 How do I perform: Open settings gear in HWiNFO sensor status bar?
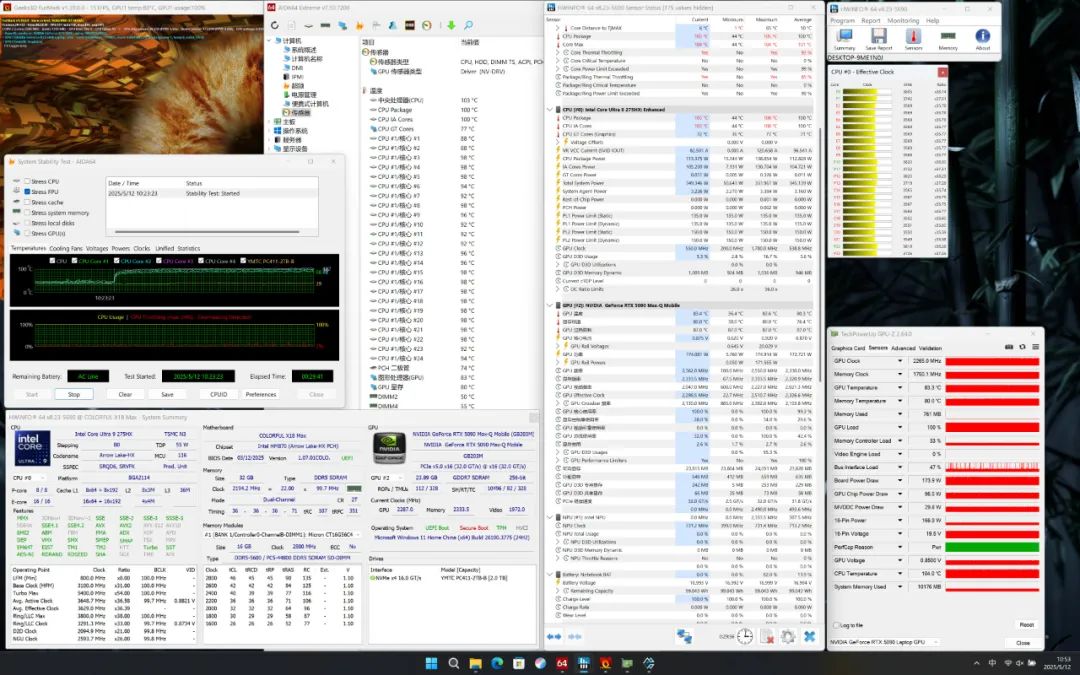tap(788, 637)
